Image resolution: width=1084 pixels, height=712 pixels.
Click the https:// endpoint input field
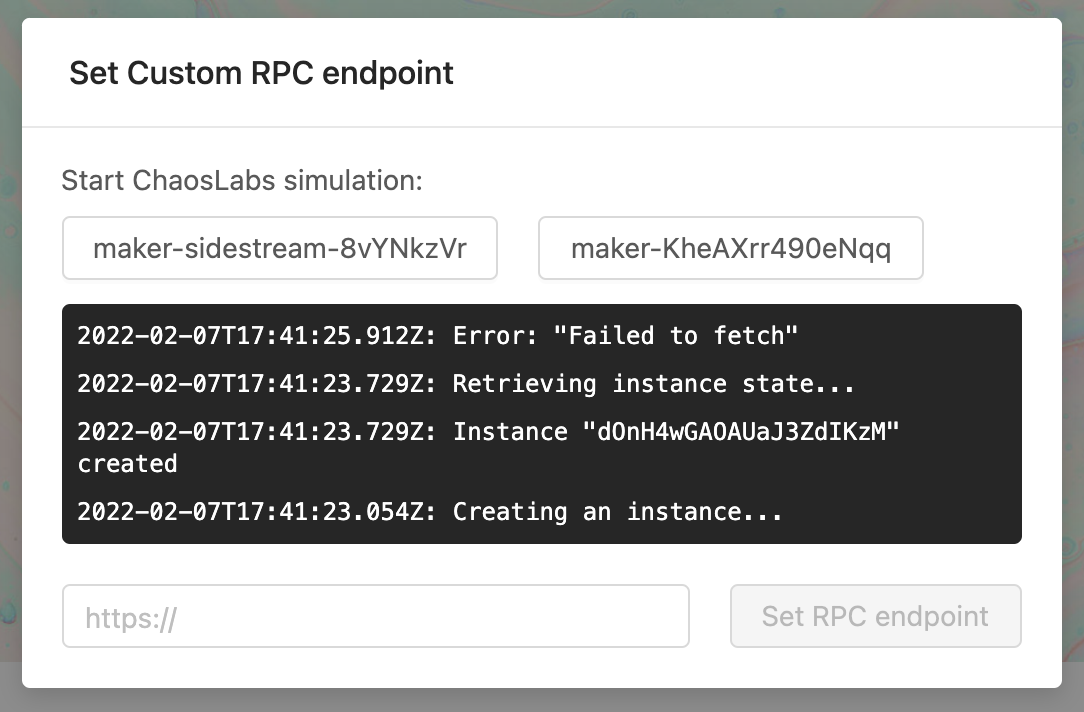[376, 616]
